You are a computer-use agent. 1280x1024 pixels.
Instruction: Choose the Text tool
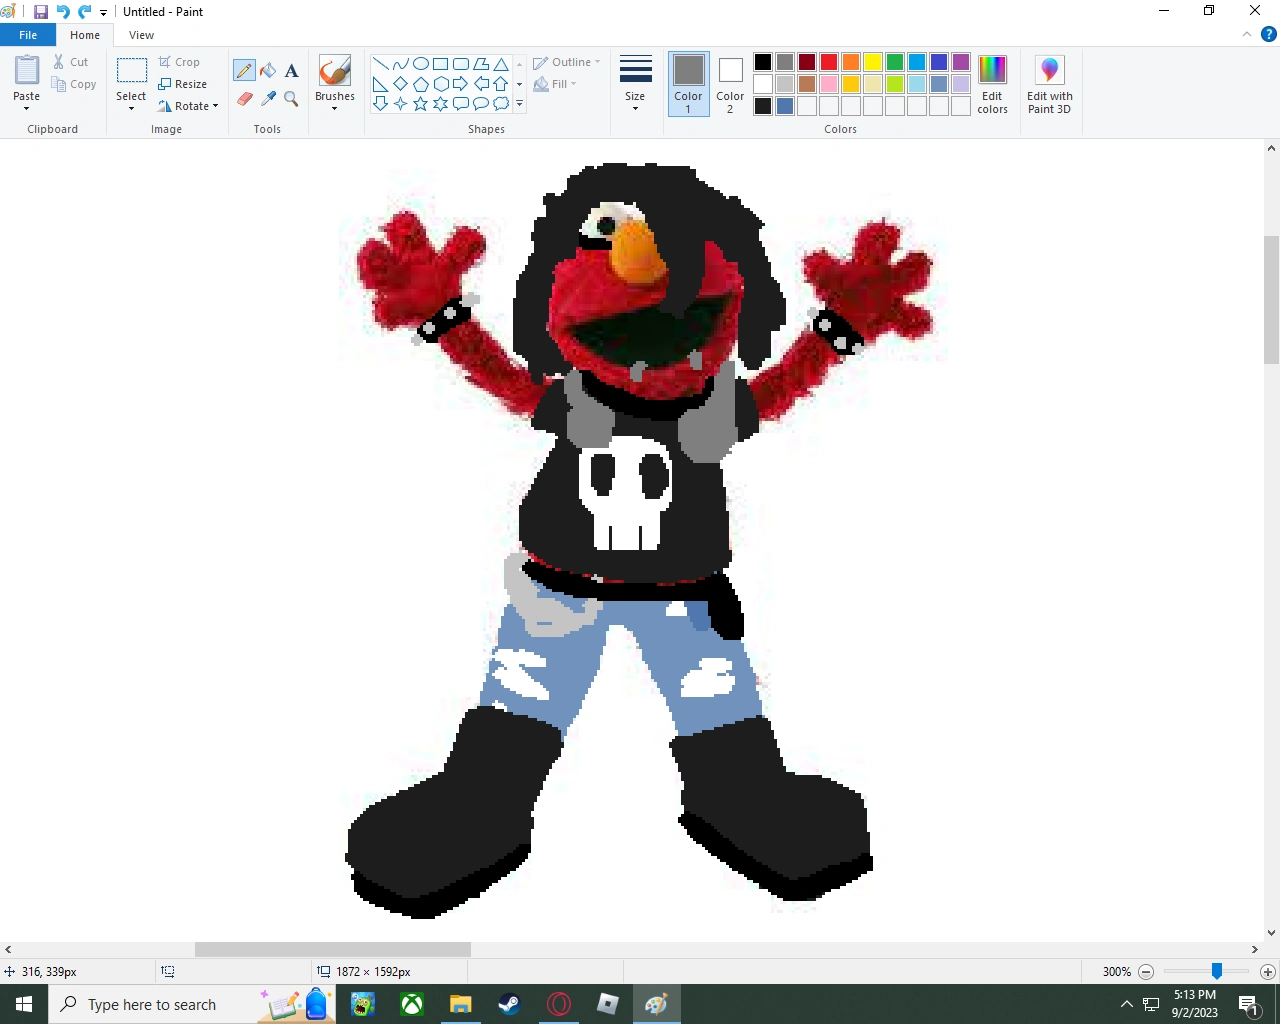click(291, 70)
